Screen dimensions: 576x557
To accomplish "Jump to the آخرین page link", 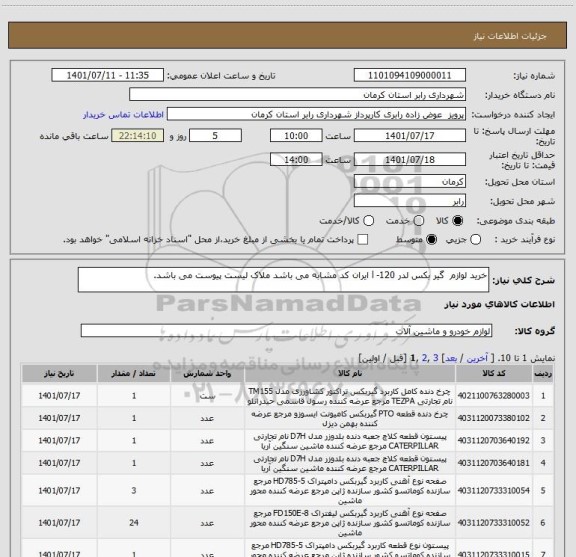I will coord(477,358).
